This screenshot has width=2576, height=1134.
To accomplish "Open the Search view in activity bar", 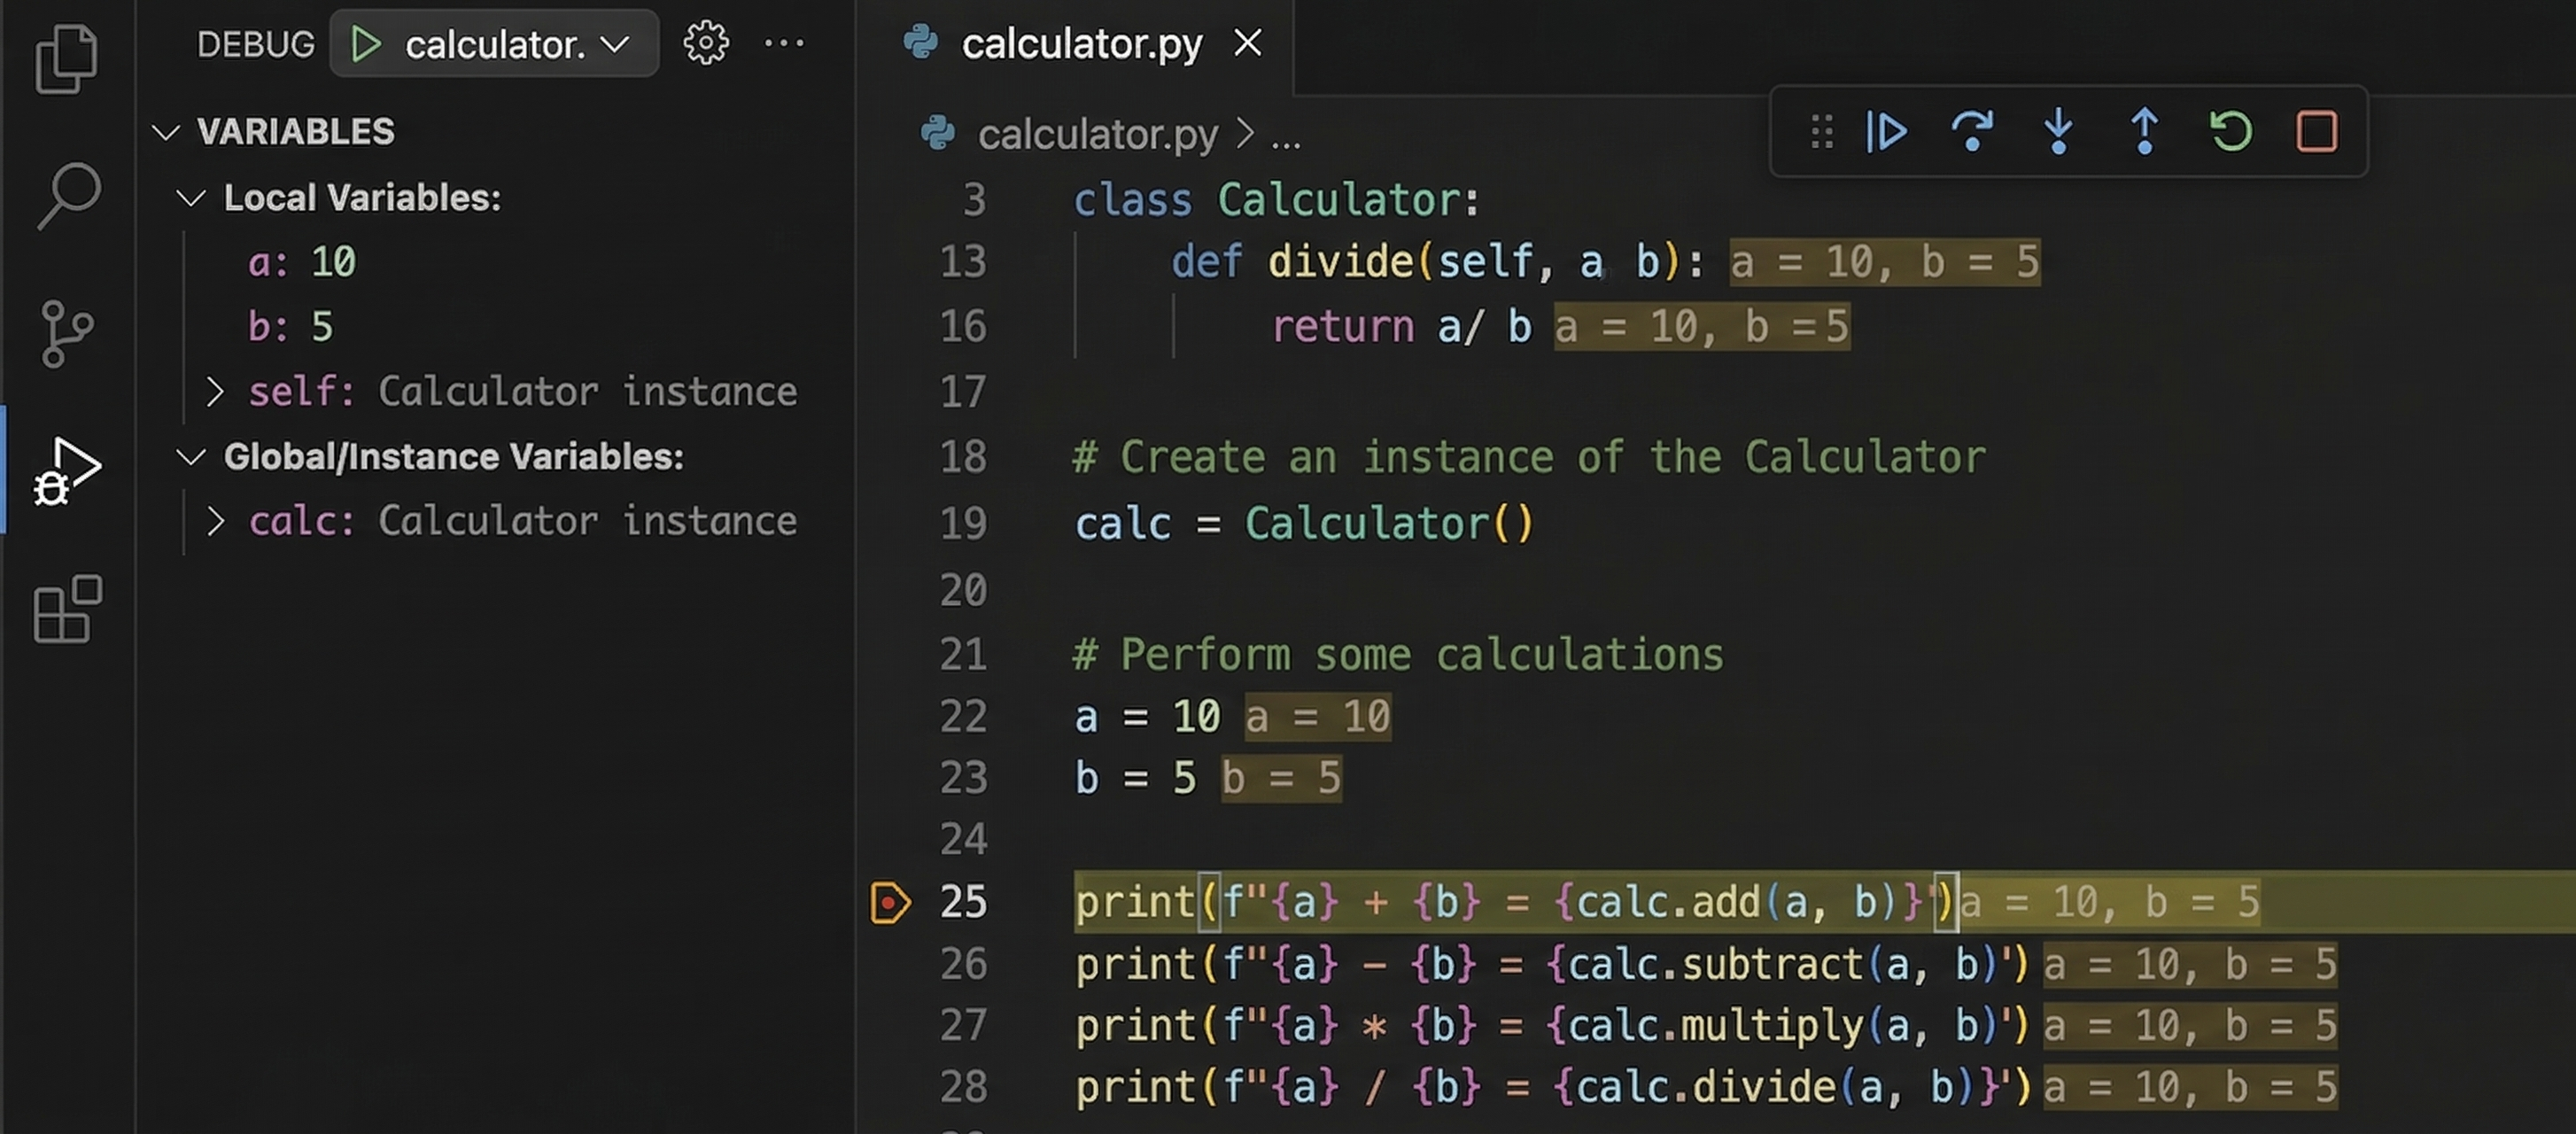I will (68, 195).
